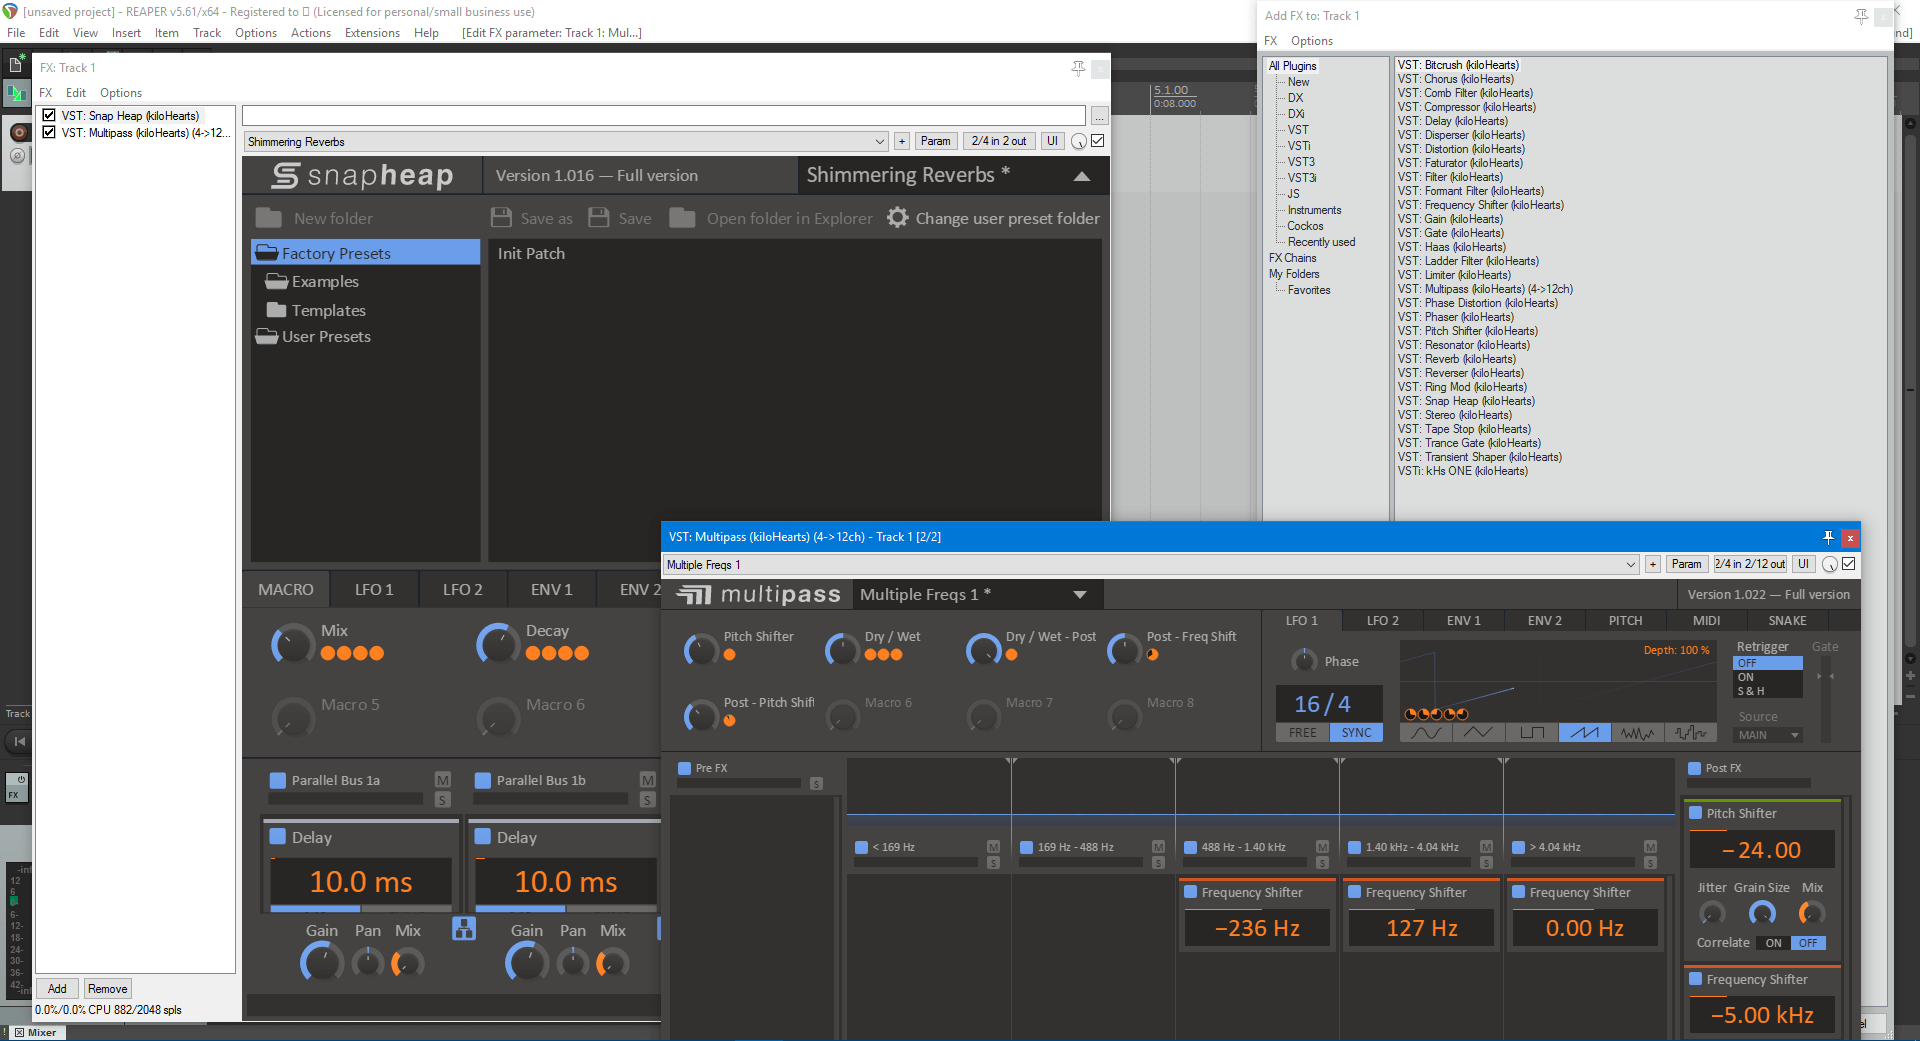Toggle Snap Heap plugin enable checkbox at top right
The width and height of the screenshot is (1920, 1041).
click(1098, 141)
